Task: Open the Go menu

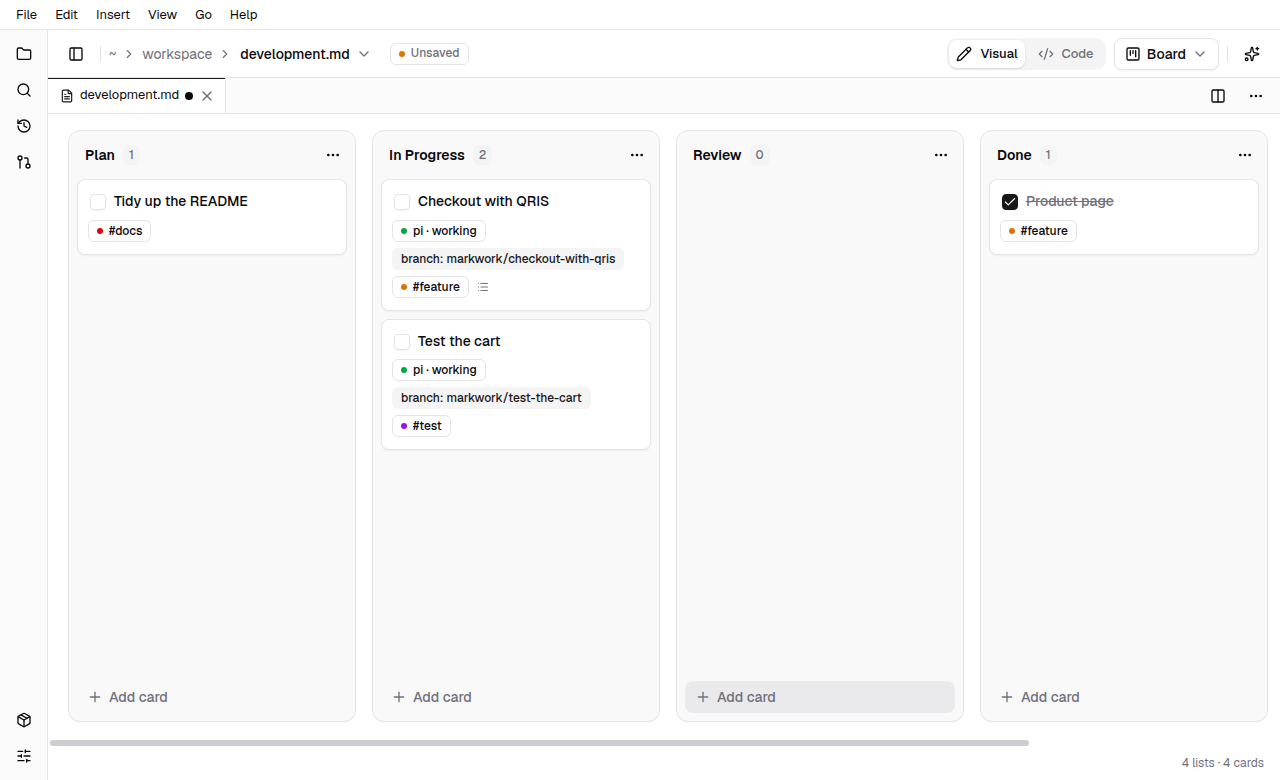Action: pos(204,15)
